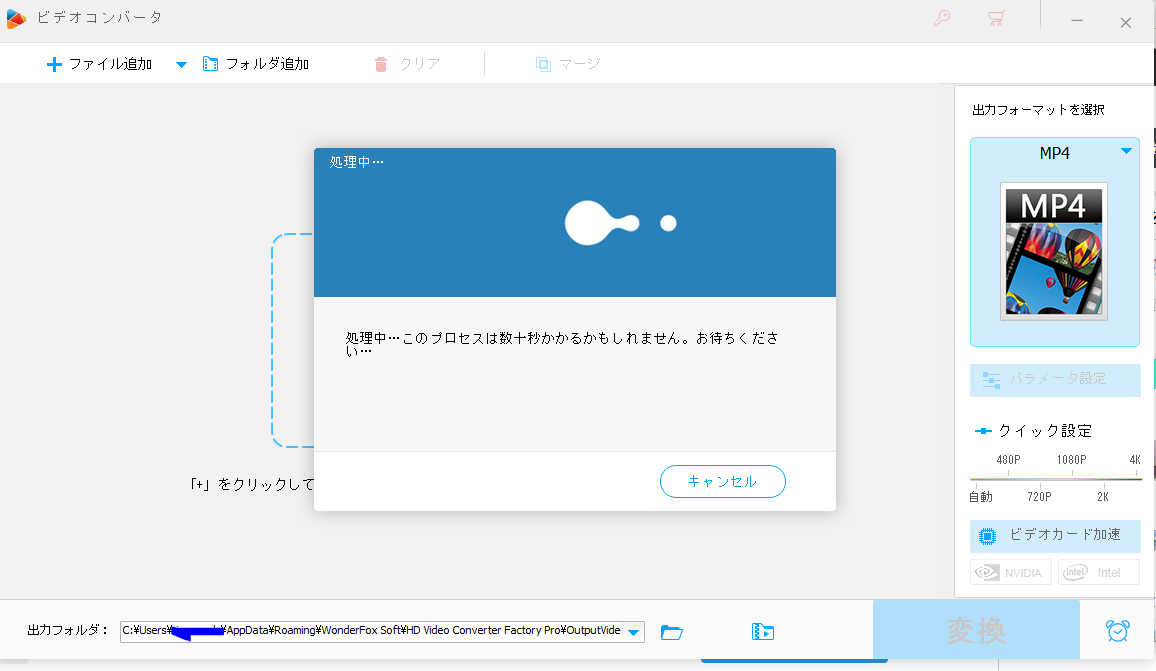Click the MP4 format thumbnail image
Screen dimensions: 1156x671
[x=1054, y=251]
